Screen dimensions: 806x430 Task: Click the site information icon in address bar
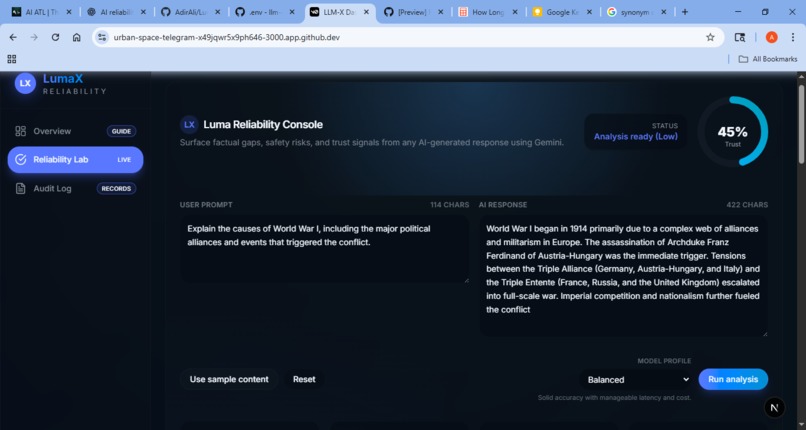[102, 37]
